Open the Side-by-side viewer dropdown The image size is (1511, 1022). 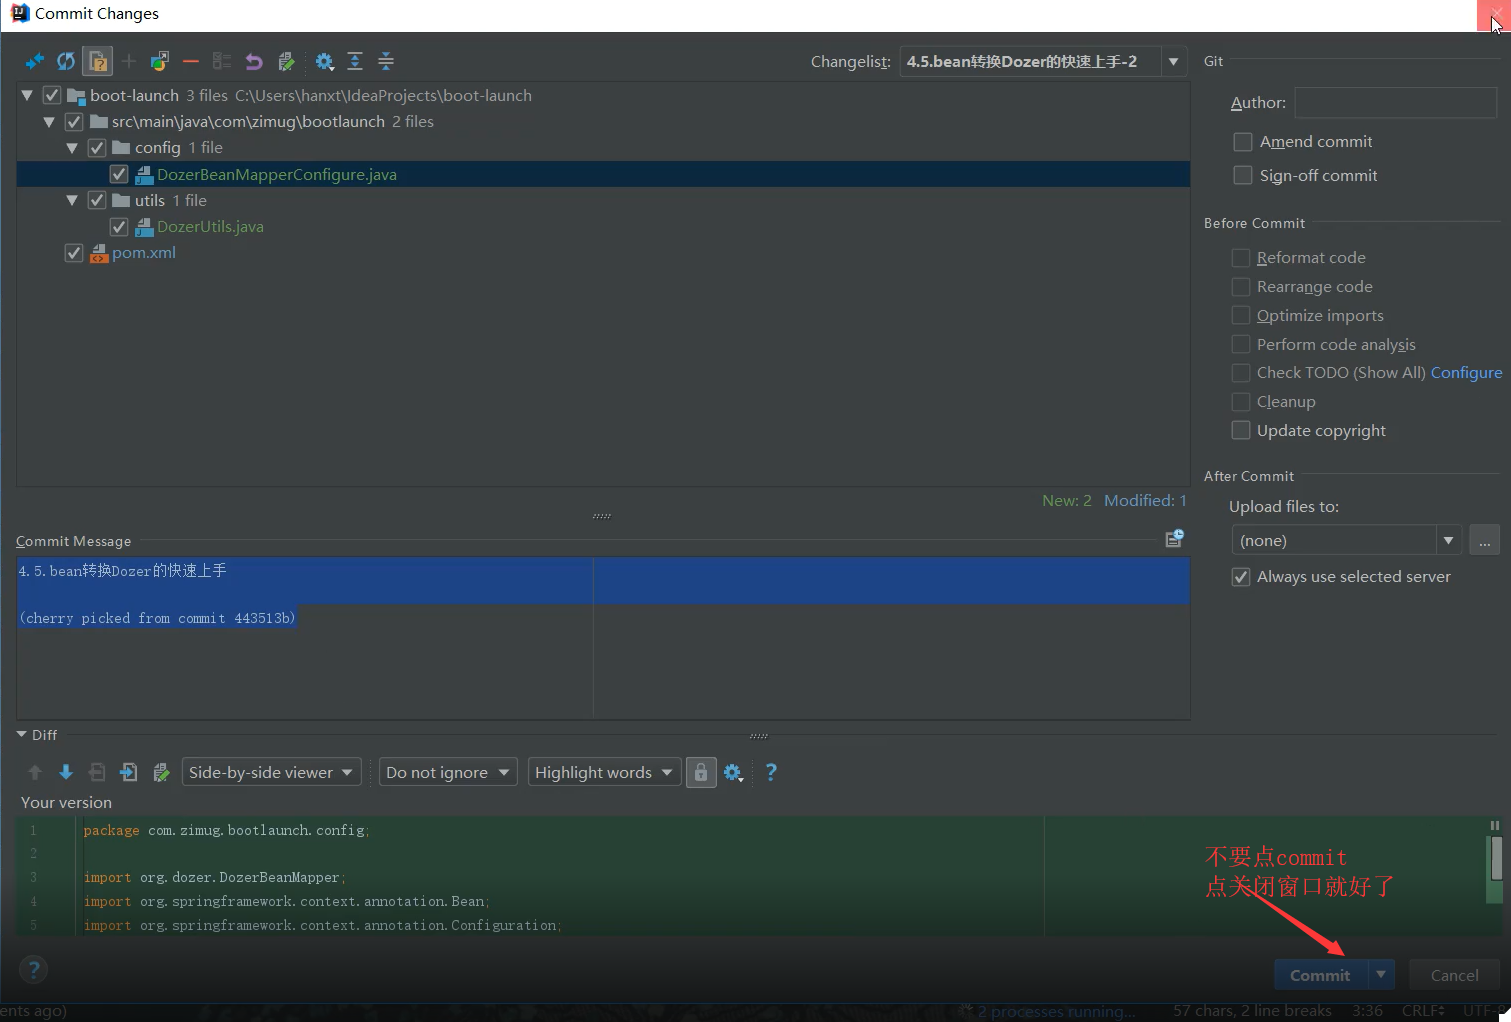pos(271,772)
